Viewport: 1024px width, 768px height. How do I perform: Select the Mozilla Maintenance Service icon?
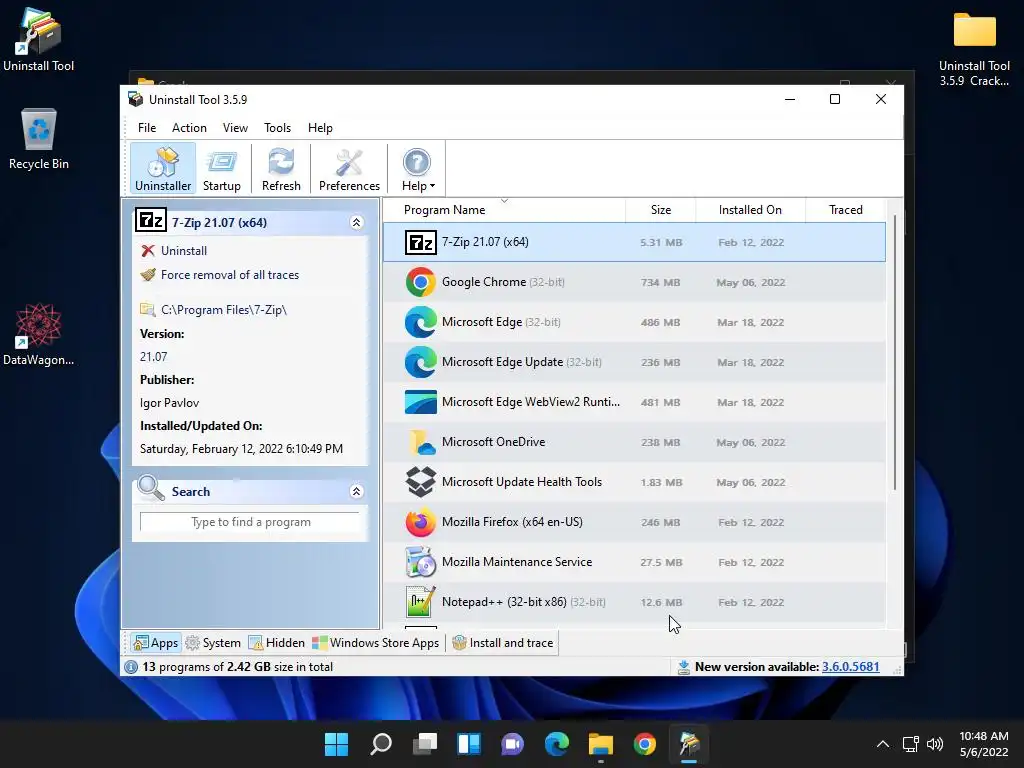tap(421, 562)
